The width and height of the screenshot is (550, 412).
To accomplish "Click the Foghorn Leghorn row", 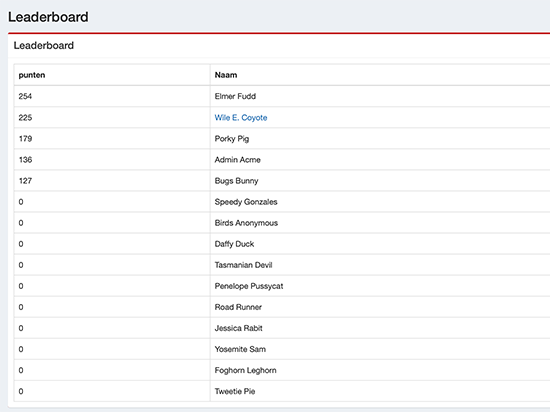I will [x=282, y=370].
